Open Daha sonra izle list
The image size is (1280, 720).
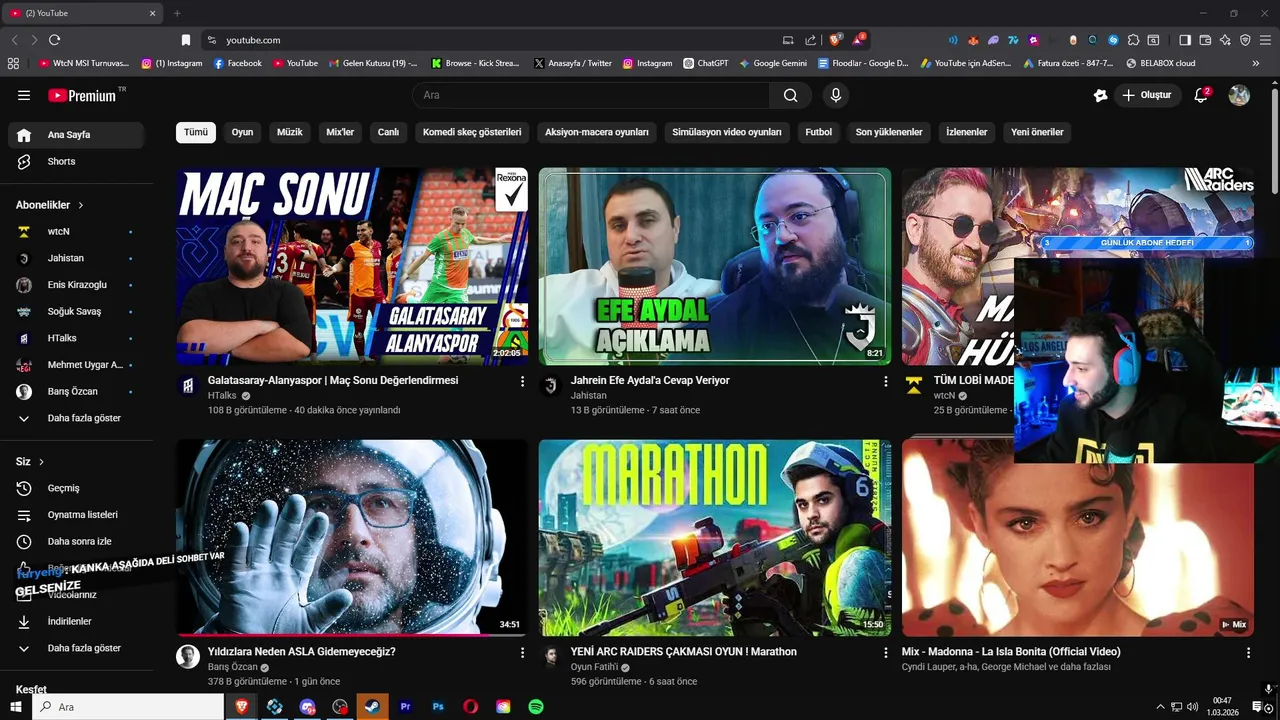point(76,541)
